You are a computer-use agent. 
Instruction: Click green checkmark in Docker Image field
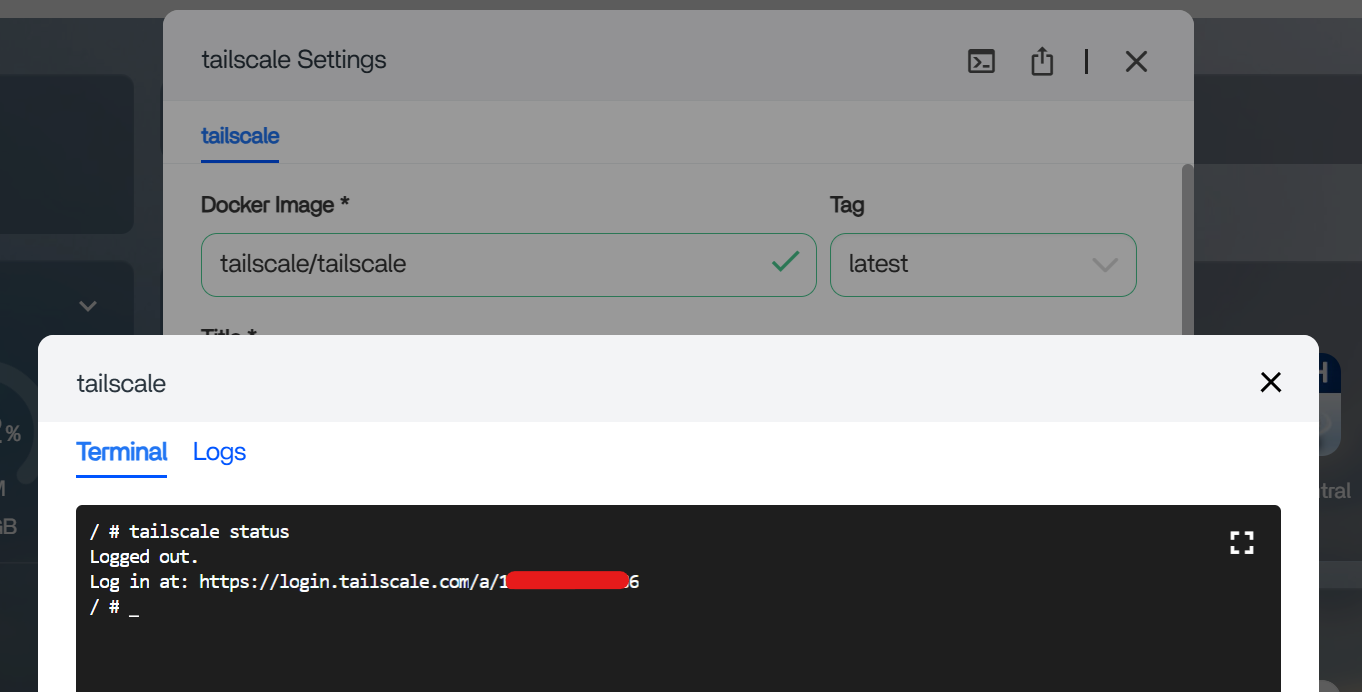[785, 263]
